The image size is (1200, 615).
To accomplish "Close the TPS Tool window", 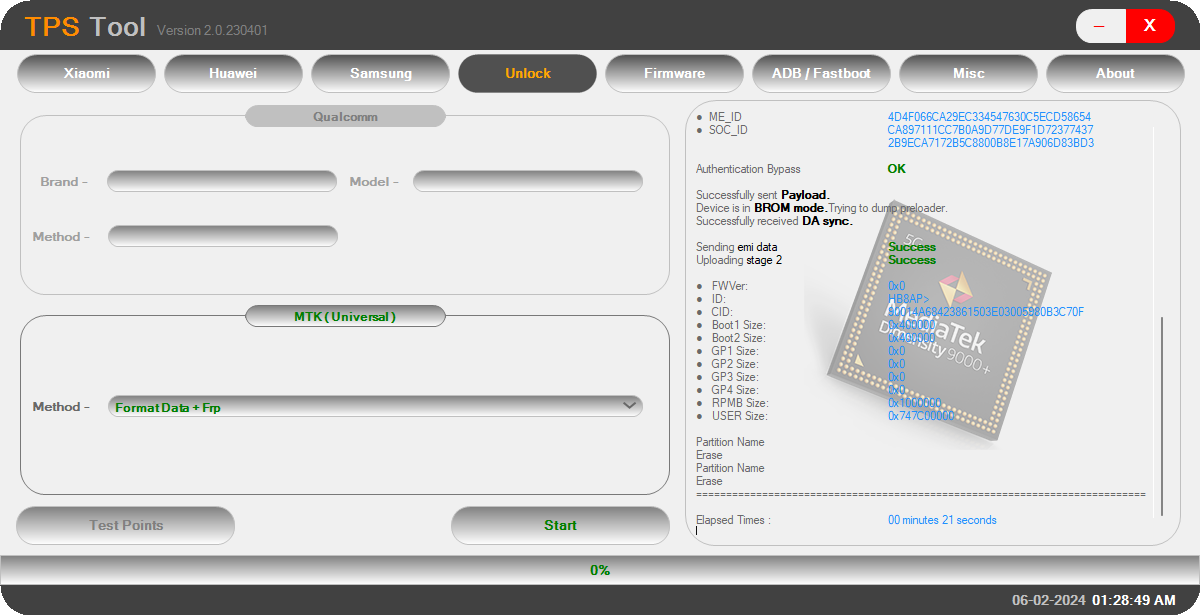I will click(x=1150, y=26).
